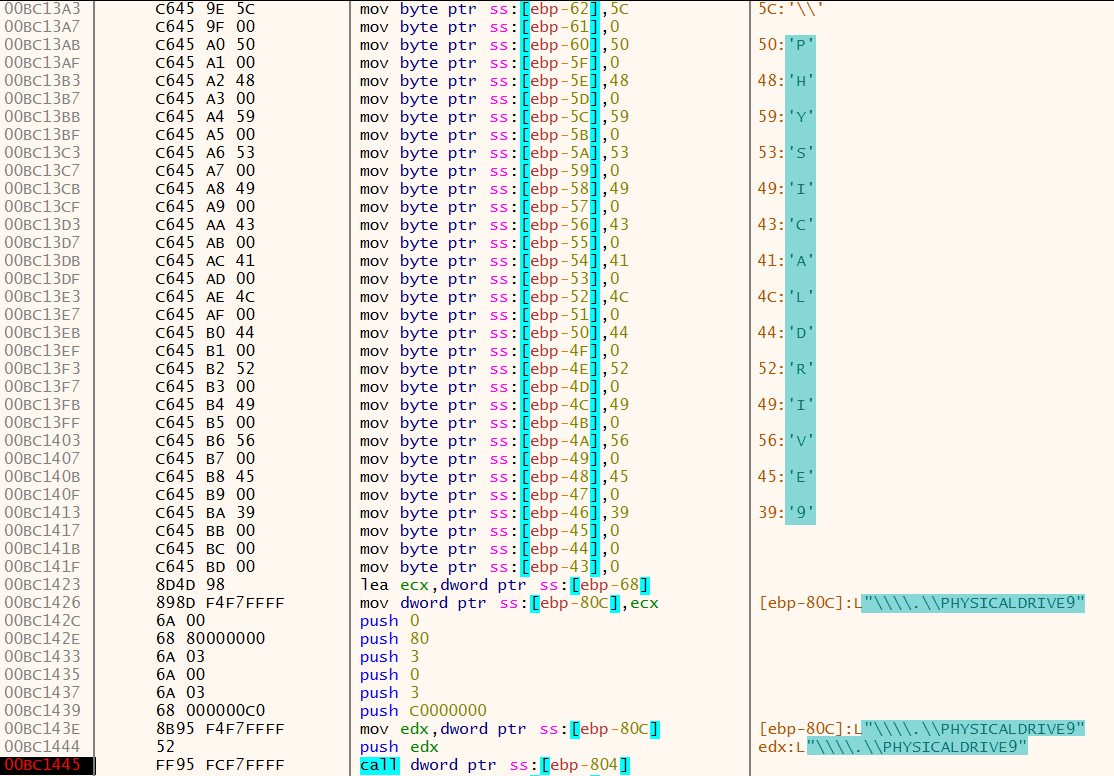Click the push 80 instruction

(x=394, y=639)
